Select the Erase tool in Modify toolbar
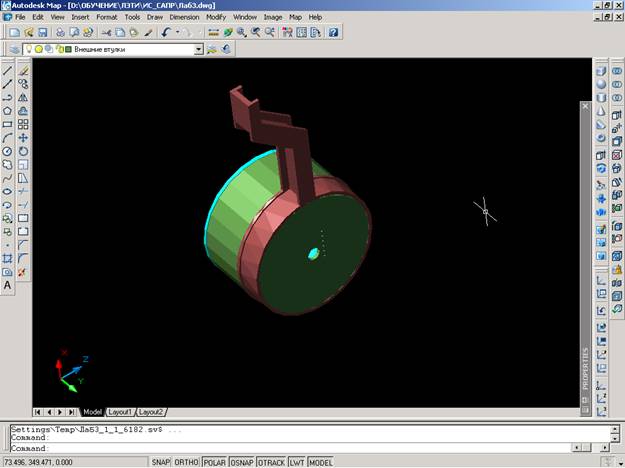The height and width of the screenshot is (468, 625). (23, 71)
